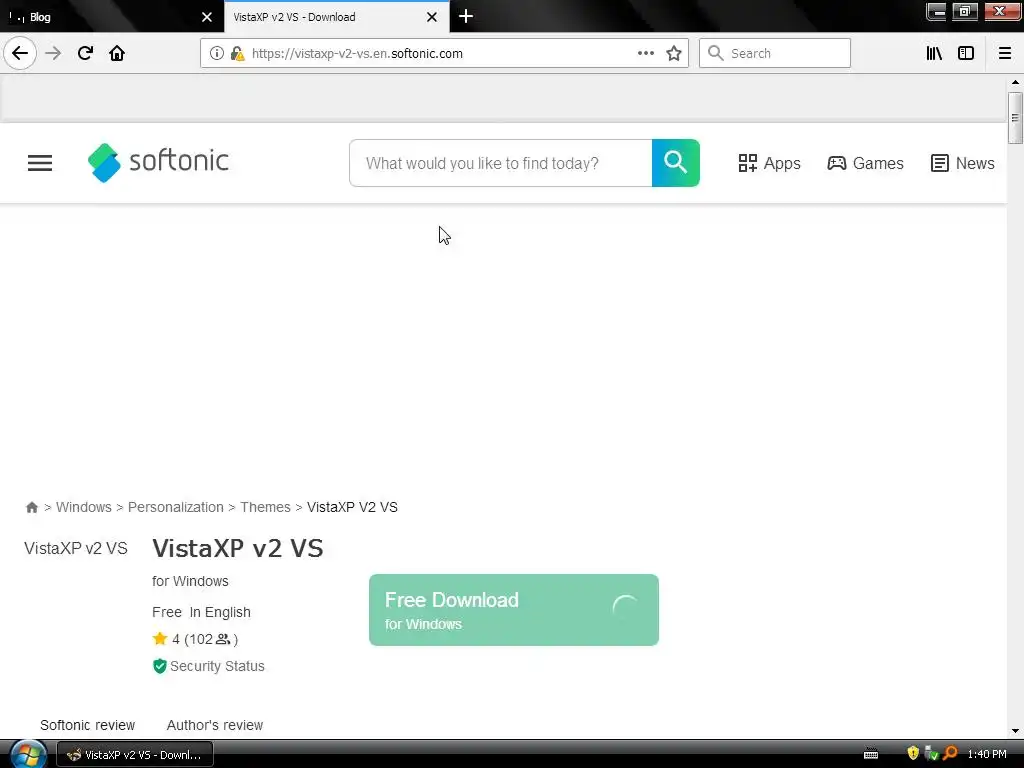Click scrollbar up arrow

click(1015, 82)
